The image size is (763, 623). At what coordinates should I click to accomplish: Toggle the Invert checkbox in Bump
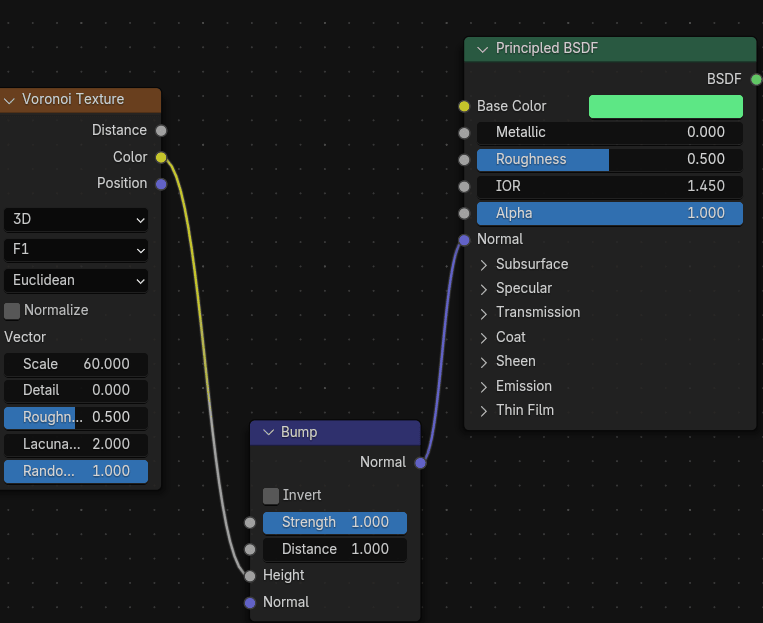tap(271, 495)
